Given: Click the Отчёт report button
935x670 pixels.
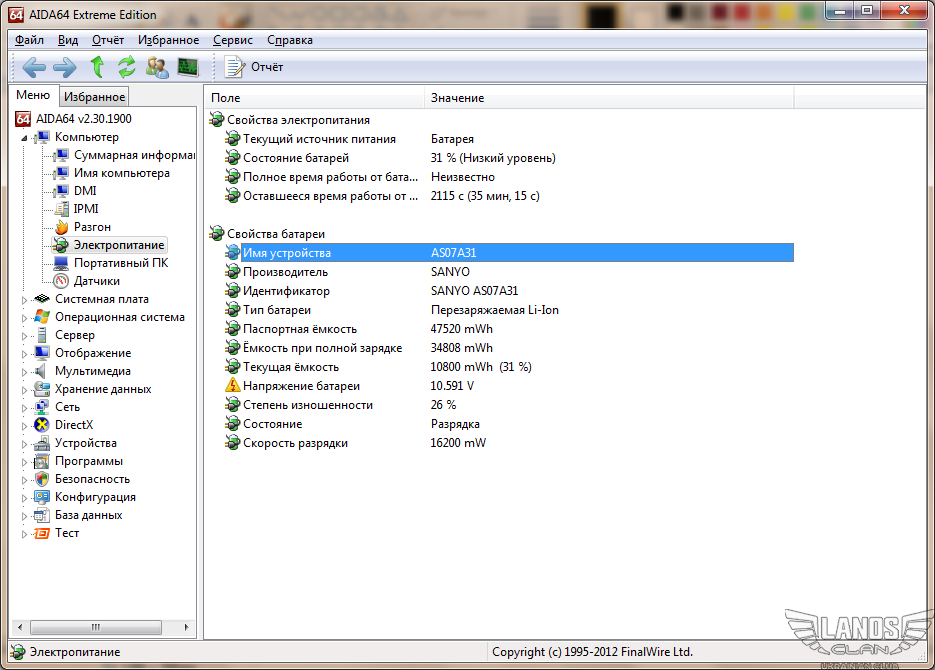Looking at the screenshot, I should [254, 67].
